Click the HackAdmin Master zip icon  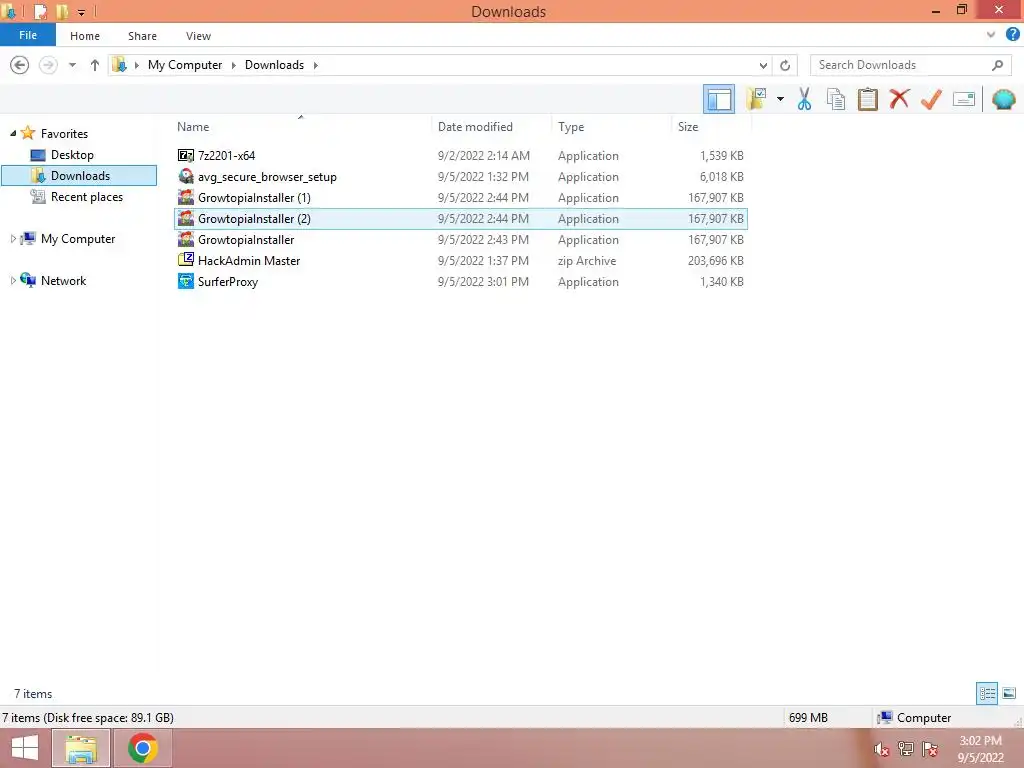pyautogui.click(x=186, y=260)
